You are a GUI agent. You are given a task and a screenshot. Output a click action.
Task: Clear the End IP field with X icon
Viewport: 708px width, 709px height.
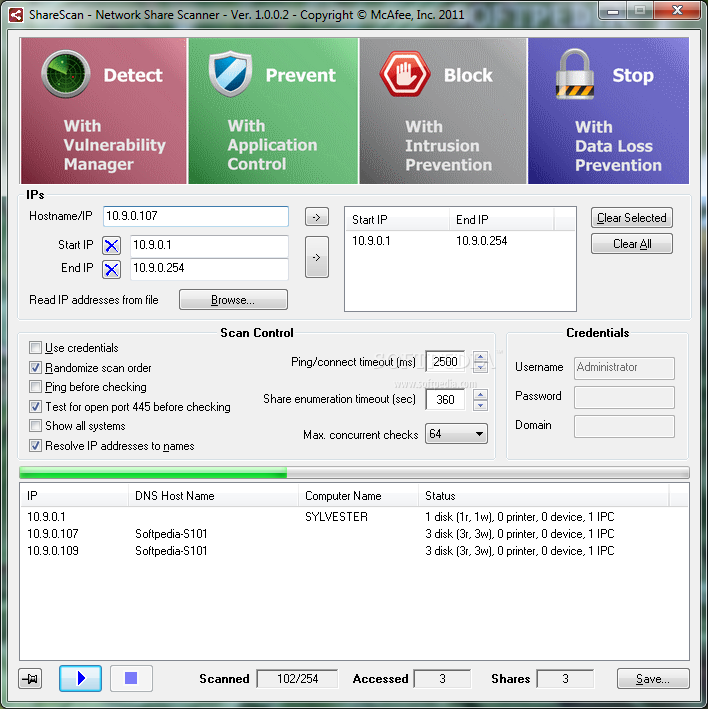click(111, 269)
